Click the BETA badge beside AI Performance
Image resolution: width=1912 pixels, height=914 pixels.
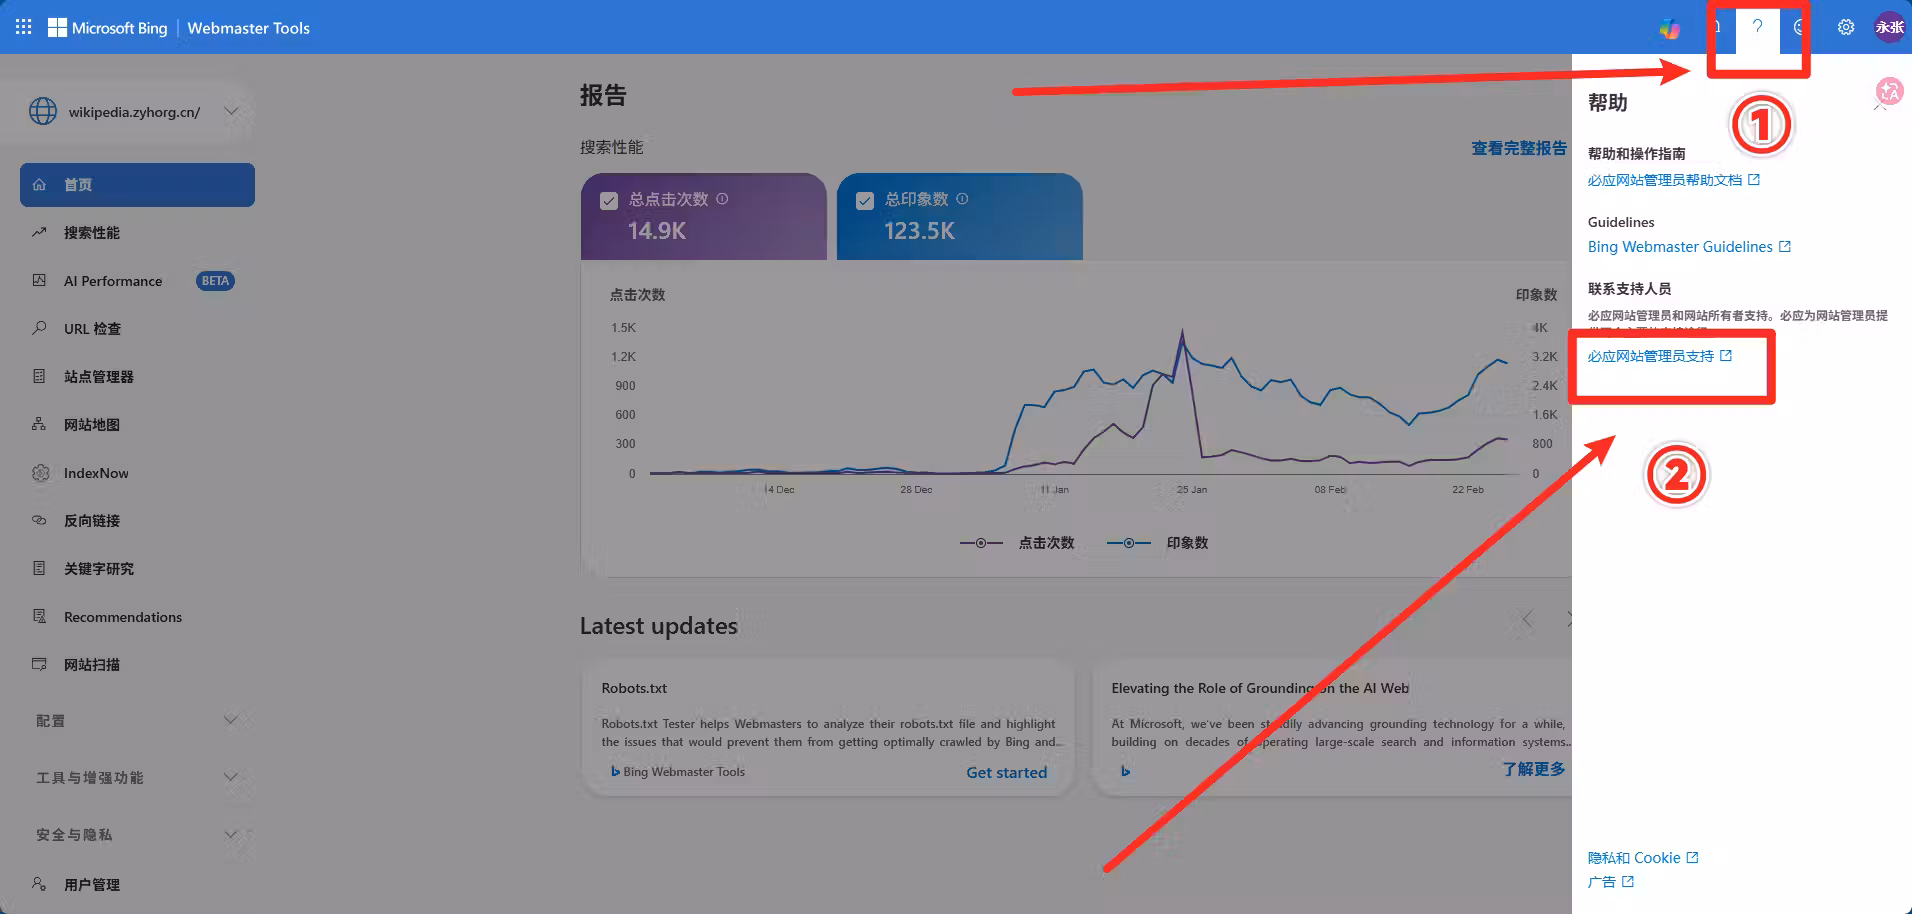[215, 280]
